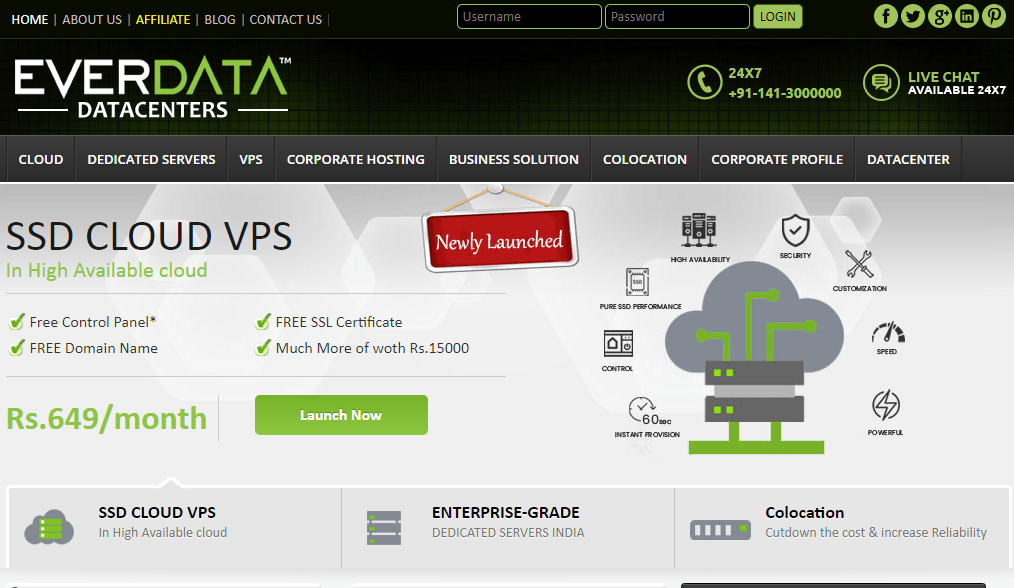The width and height of the screenshot is (1014, 588).
Task: Open the CORPORATE PROFILE menu
Action: tap(777, 159)
